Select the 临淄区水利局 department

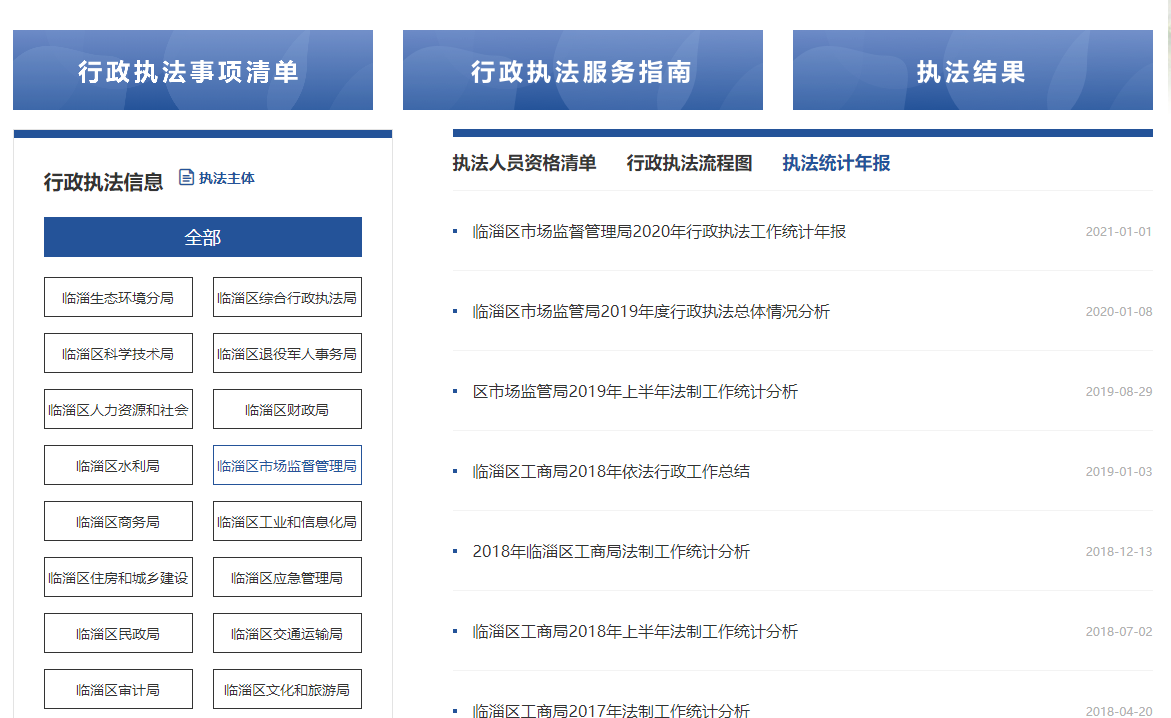[x=118, y=466]
